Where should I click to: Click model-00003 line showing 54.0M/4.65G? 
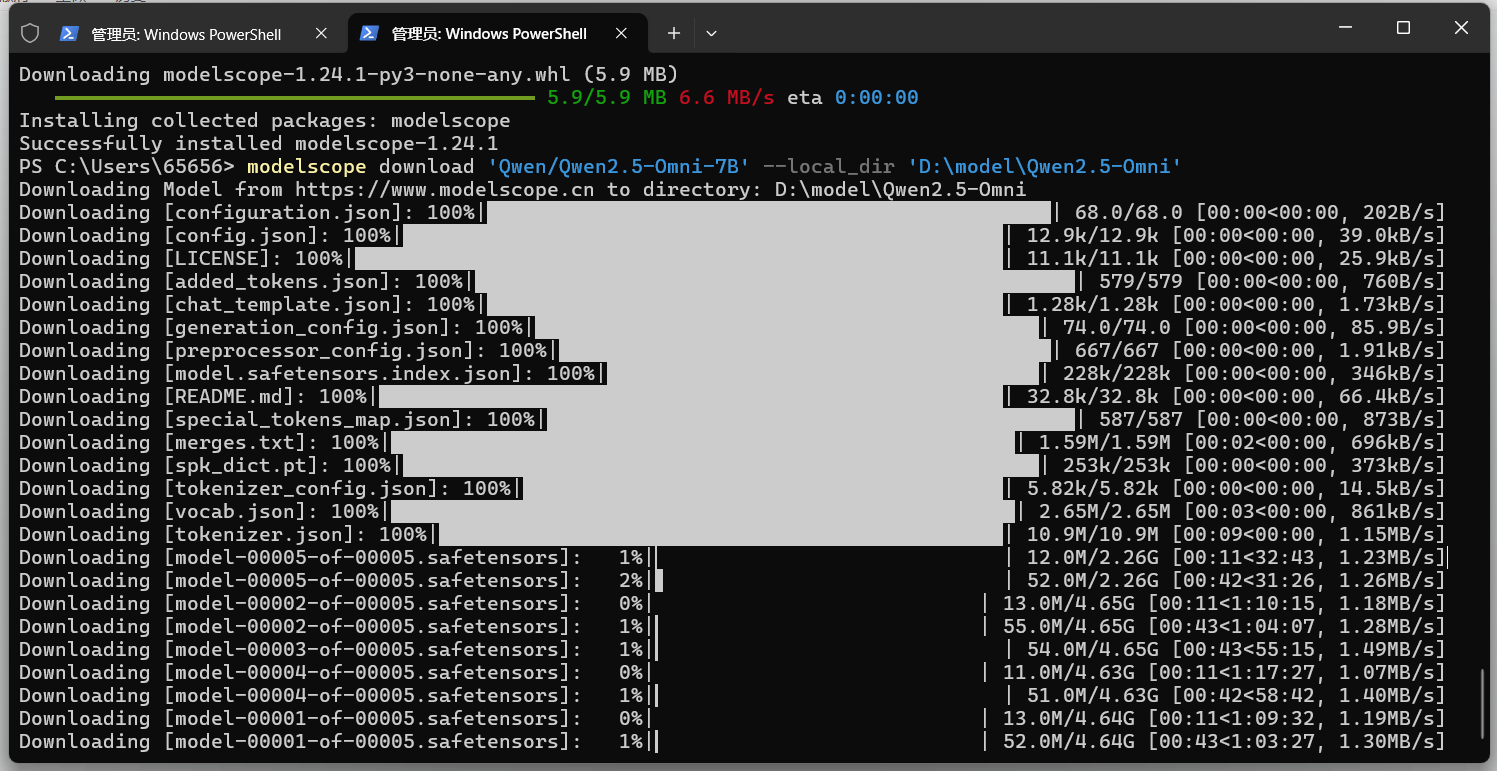(732, 649)
